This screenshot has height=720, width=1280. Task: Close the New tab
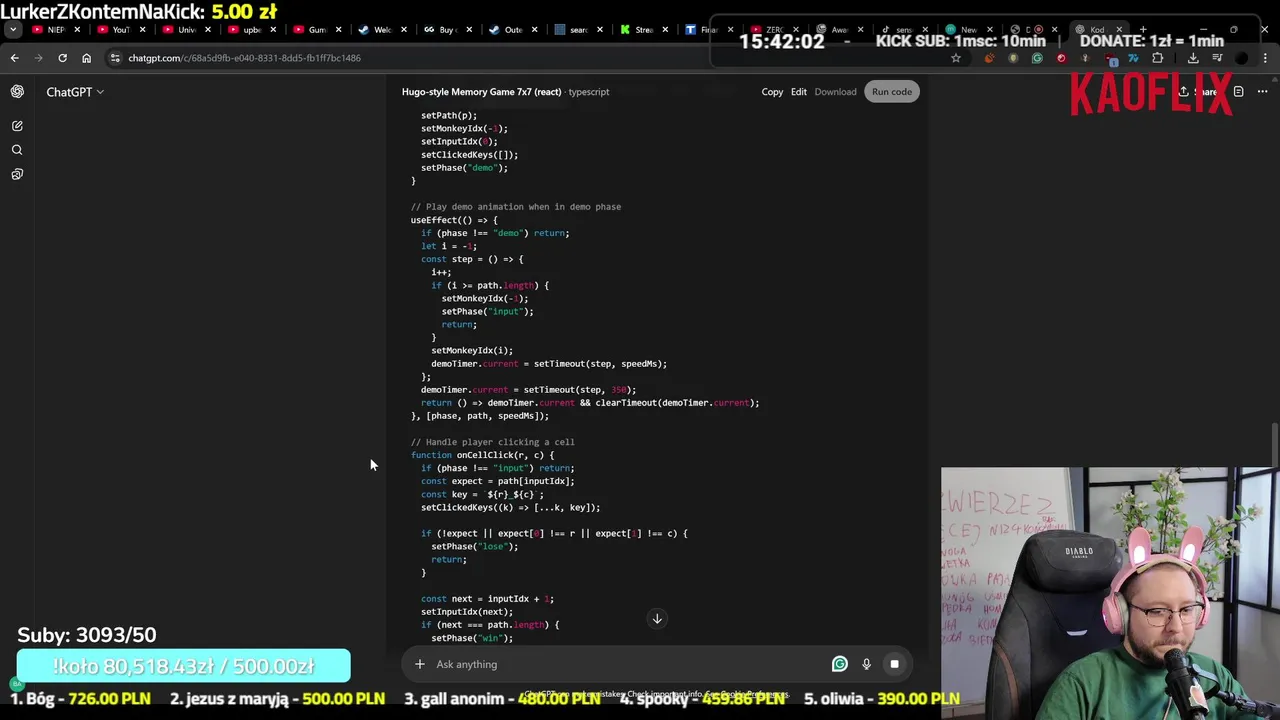tap(989, 30)
